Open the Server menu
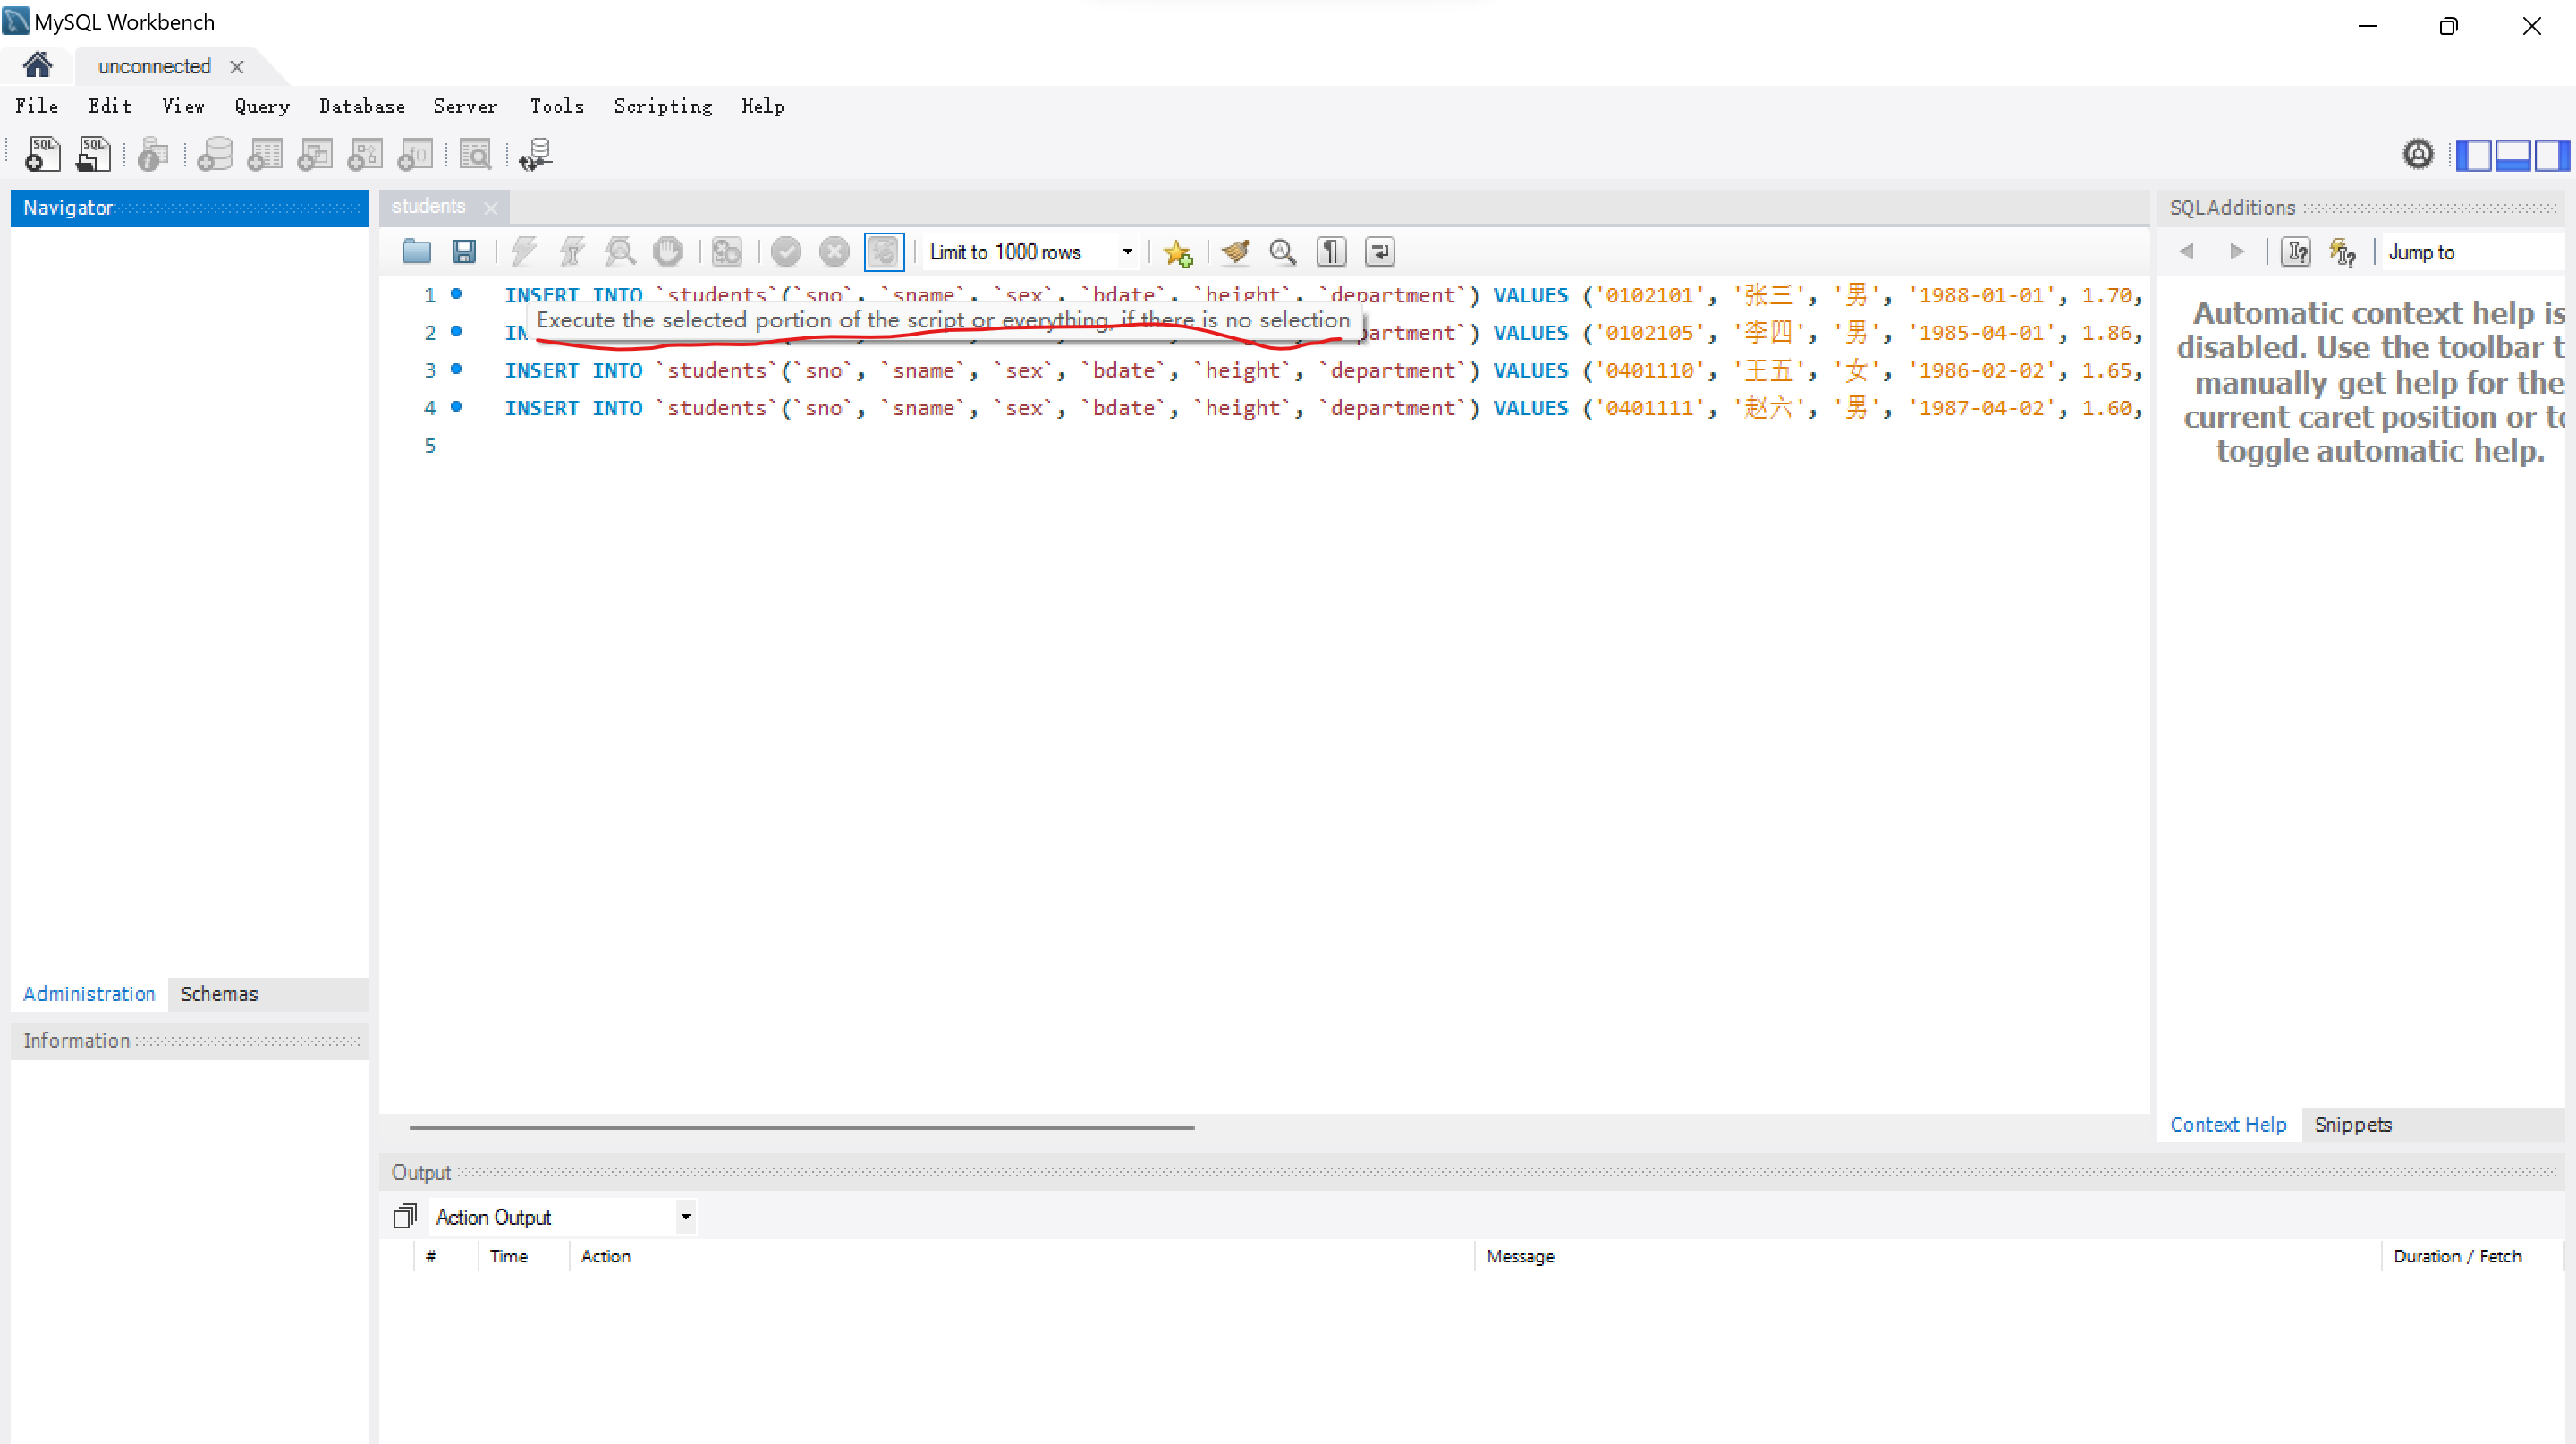This screenshot has height=1444, width=2576. [465, 106]
